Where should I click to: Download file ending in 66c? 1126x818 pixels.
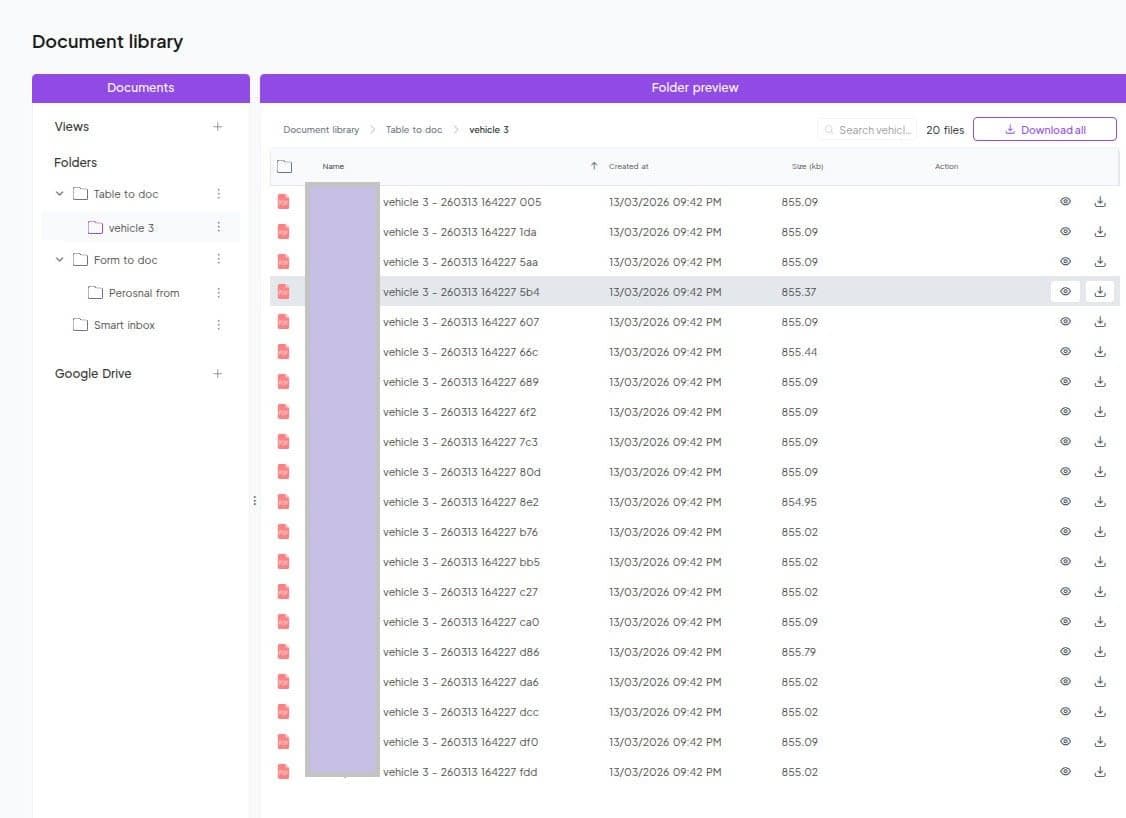1099,352
